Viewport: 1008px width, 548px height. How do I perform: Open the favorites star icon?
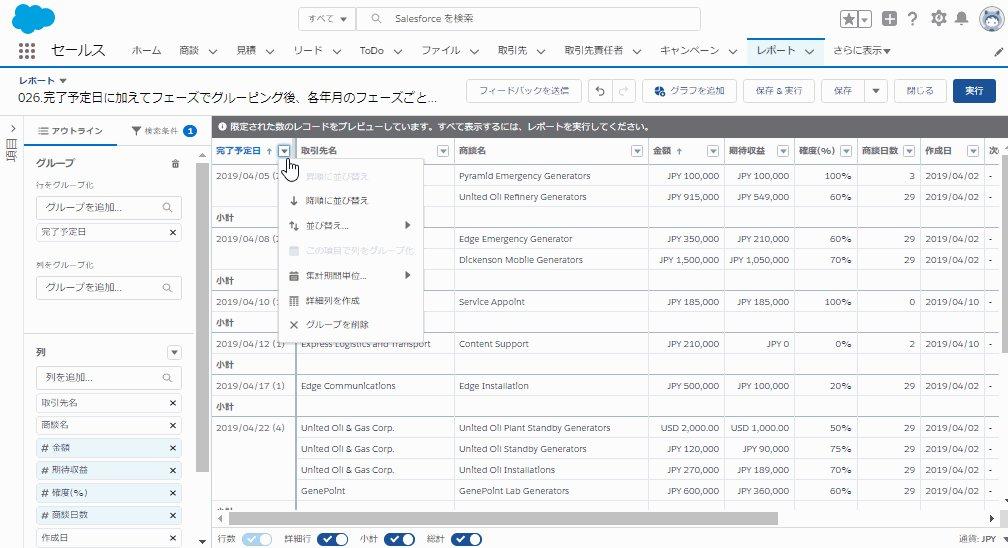[x=849, y=19]
